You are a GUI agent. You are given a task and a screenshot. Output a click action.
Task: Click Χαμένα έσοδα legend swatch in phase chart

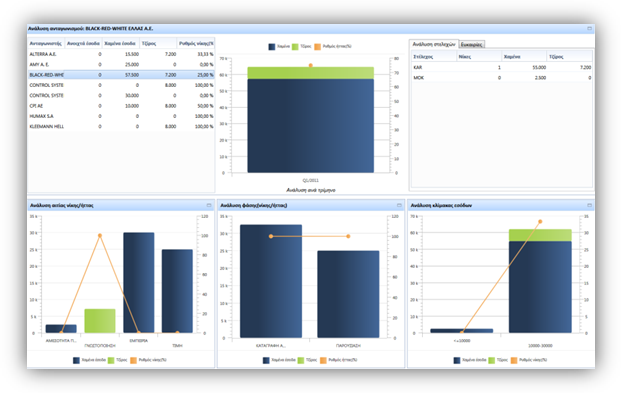click(266, 360)
